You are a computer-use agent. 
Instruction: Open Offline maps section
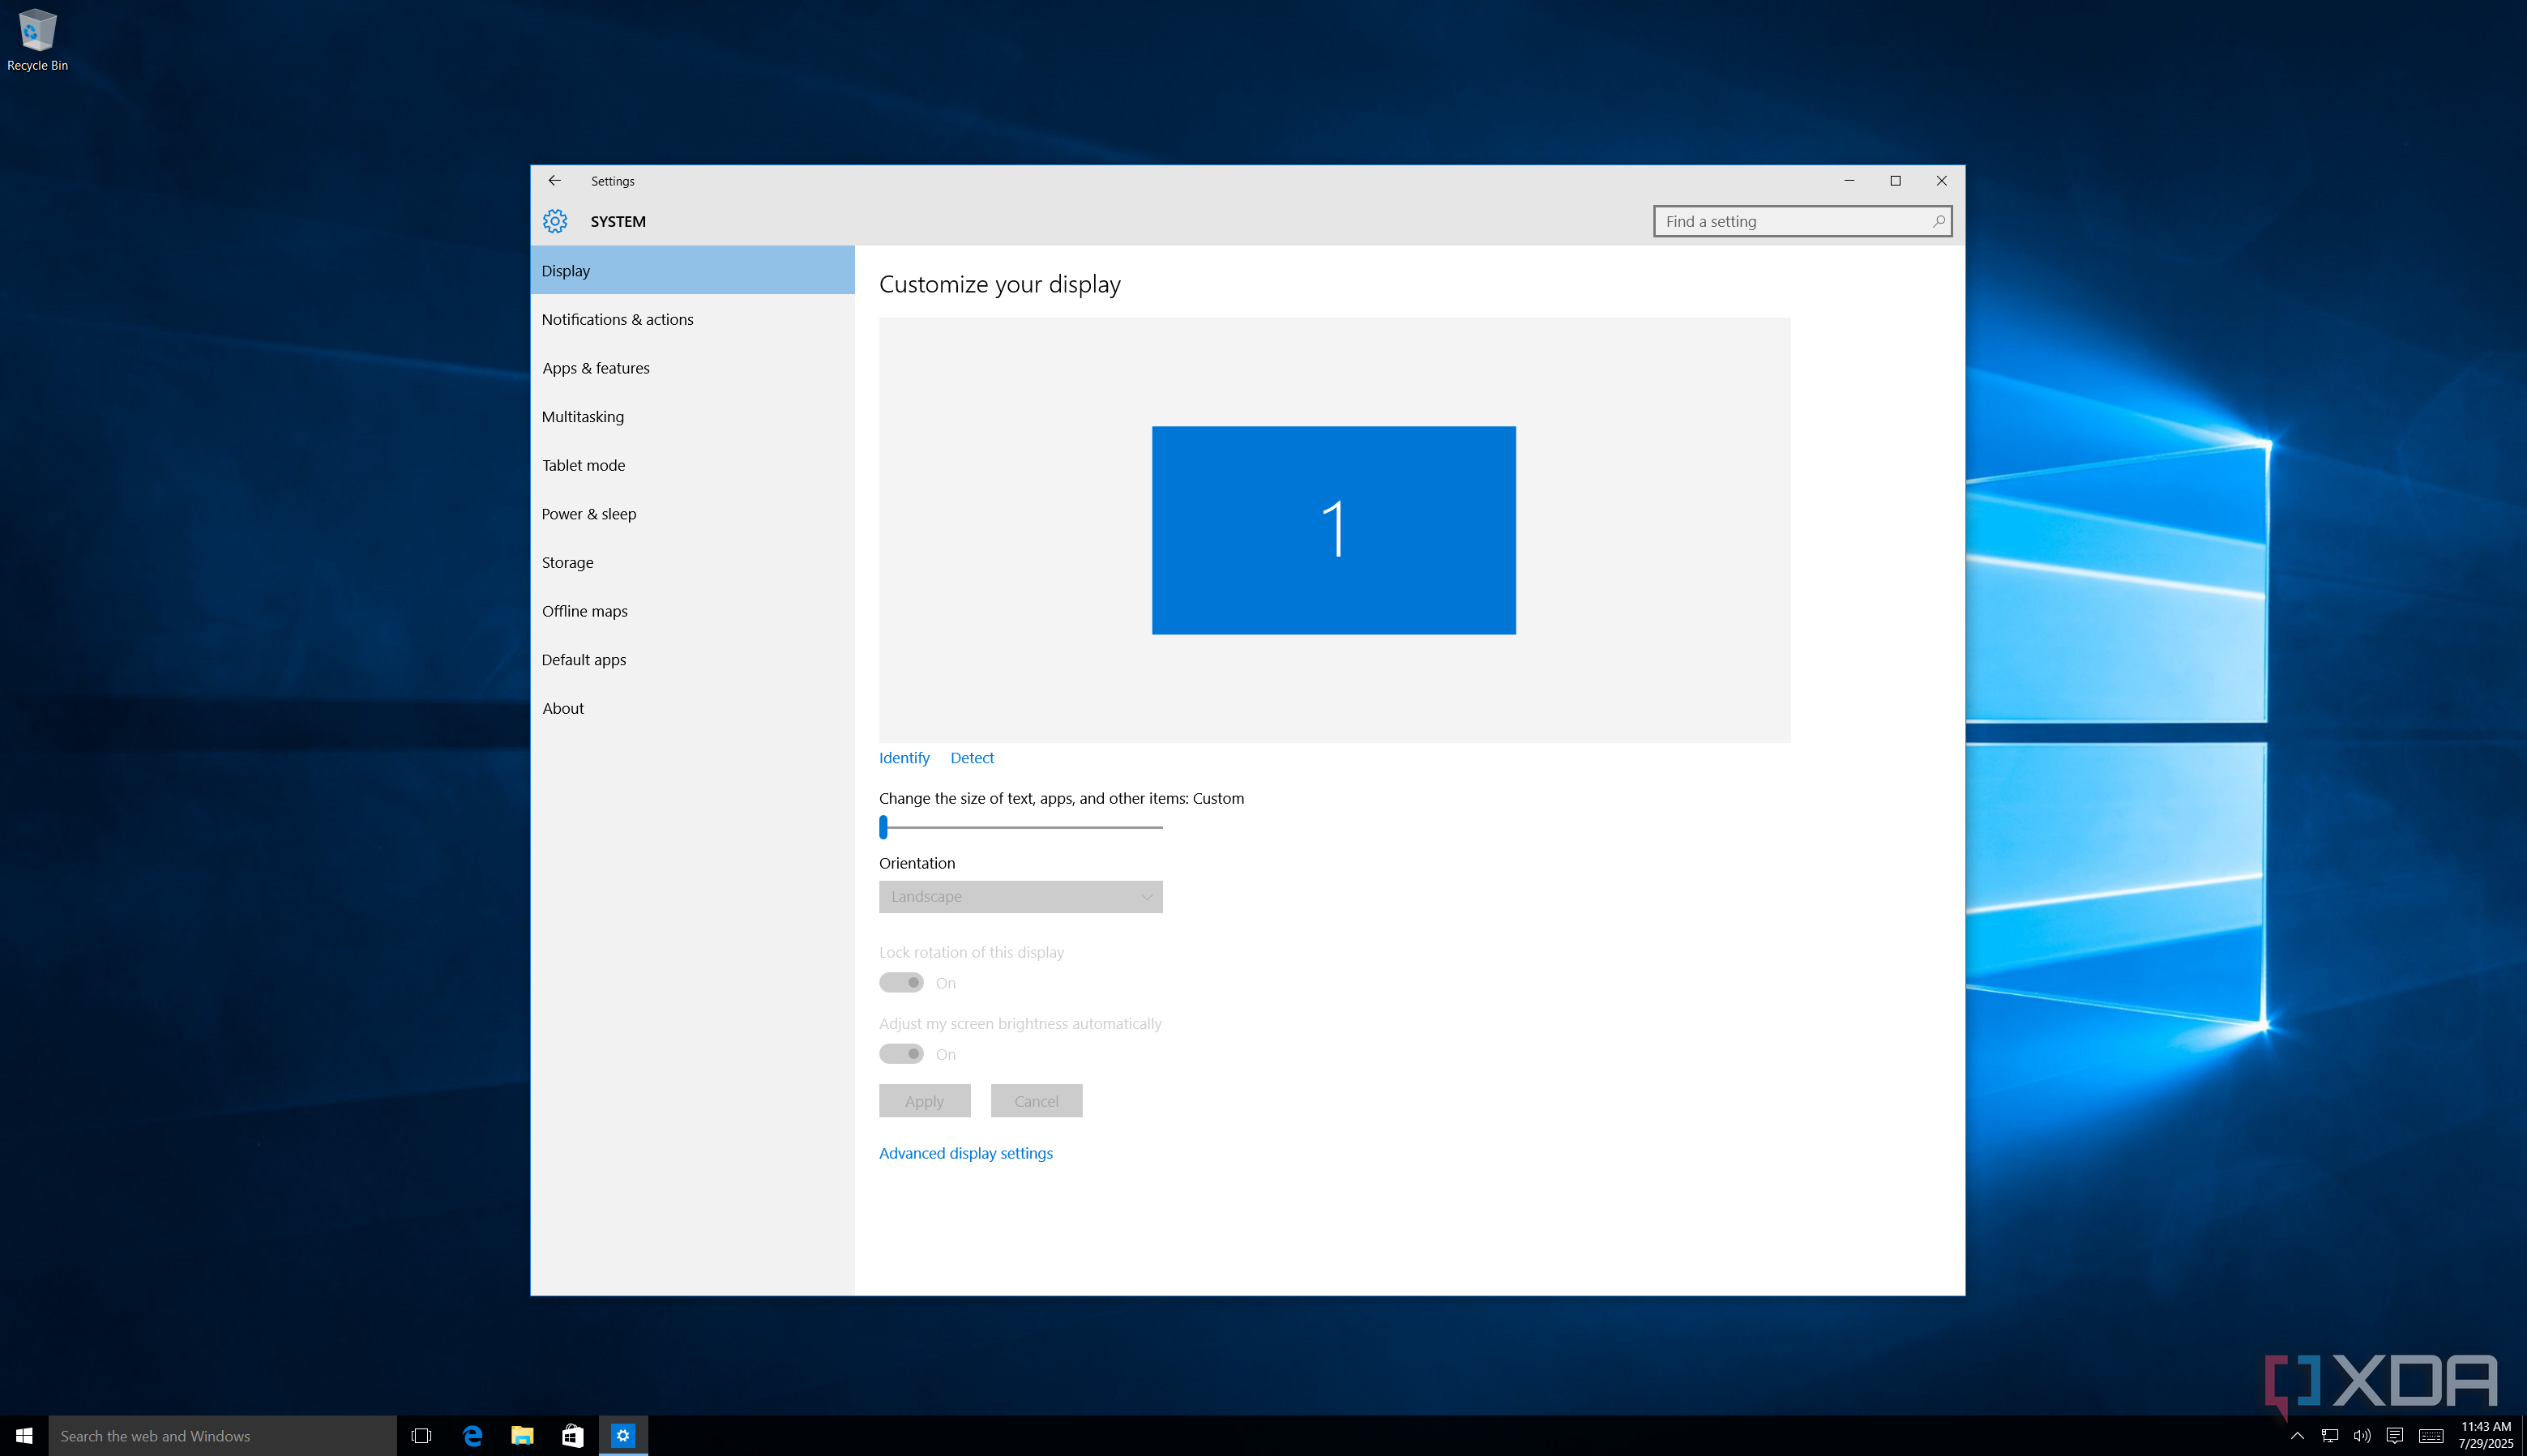coord(692,611)
